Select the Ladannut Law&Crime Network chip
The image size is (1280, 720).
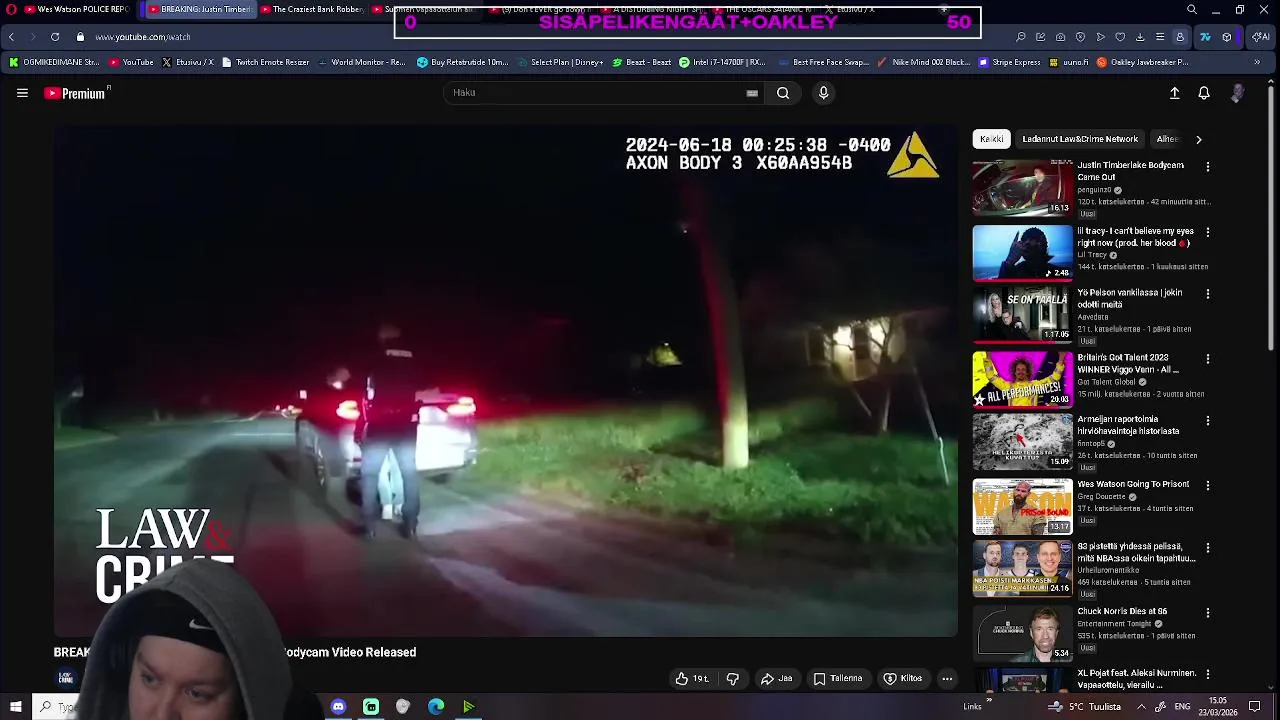click(x=1080, y=139)
